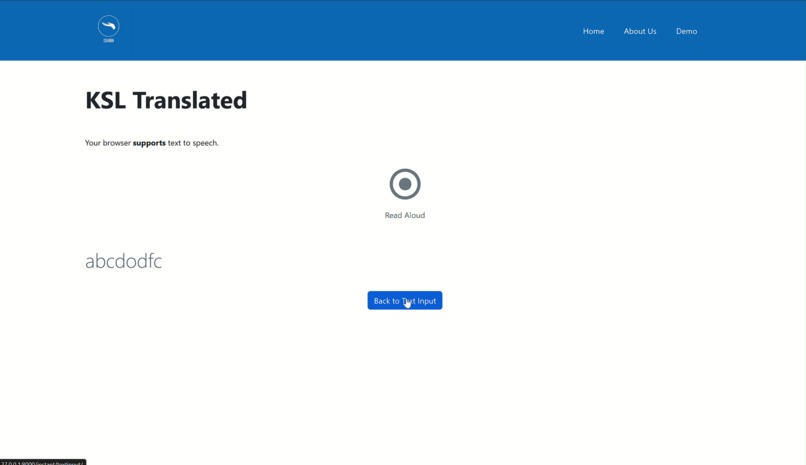The image size is (806, 465).
Task: Select the translated text 'abcdodfc'
Action: pyautogui.click(x=123, y=261)
